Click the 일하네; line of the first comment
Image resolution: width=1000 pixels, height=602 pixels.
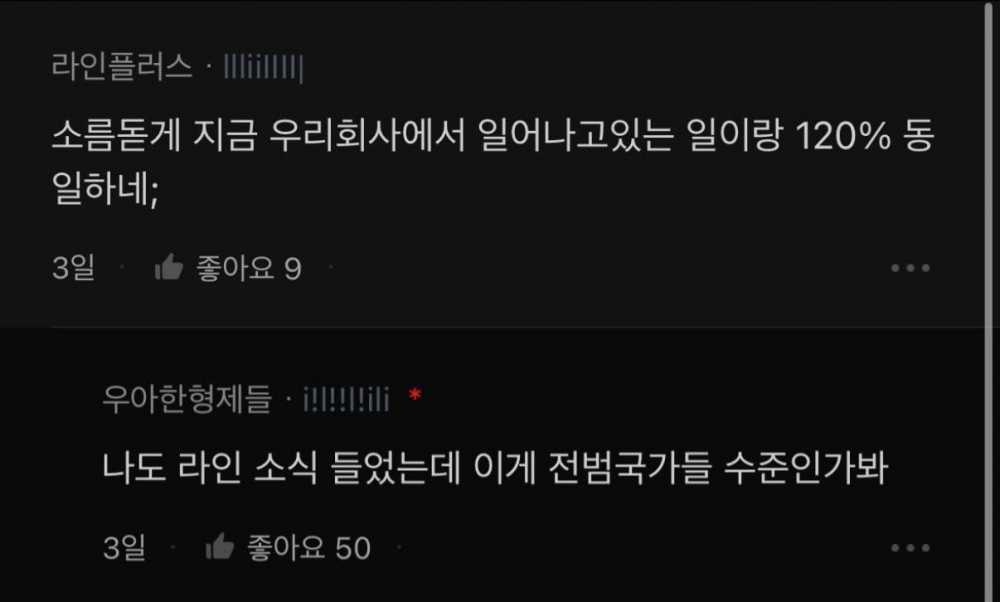[105, 189]
